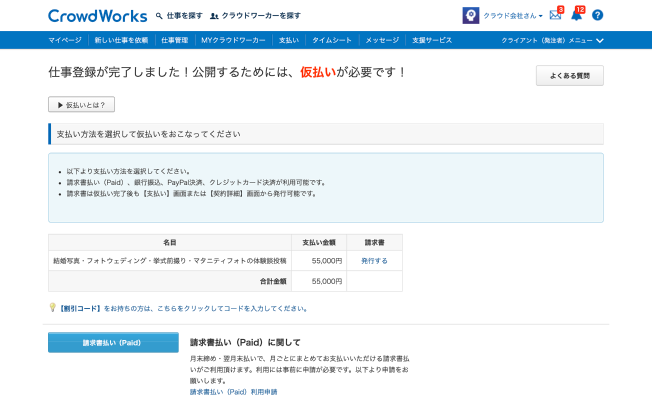
Task: Click the magnifier icon beside 仕事を探す
Action: (159, 16)
